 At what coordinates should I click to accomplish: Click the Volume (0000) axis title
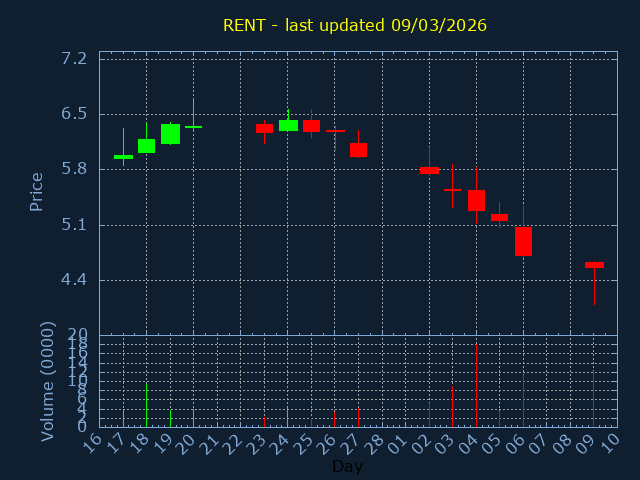[x=47, y=381]
